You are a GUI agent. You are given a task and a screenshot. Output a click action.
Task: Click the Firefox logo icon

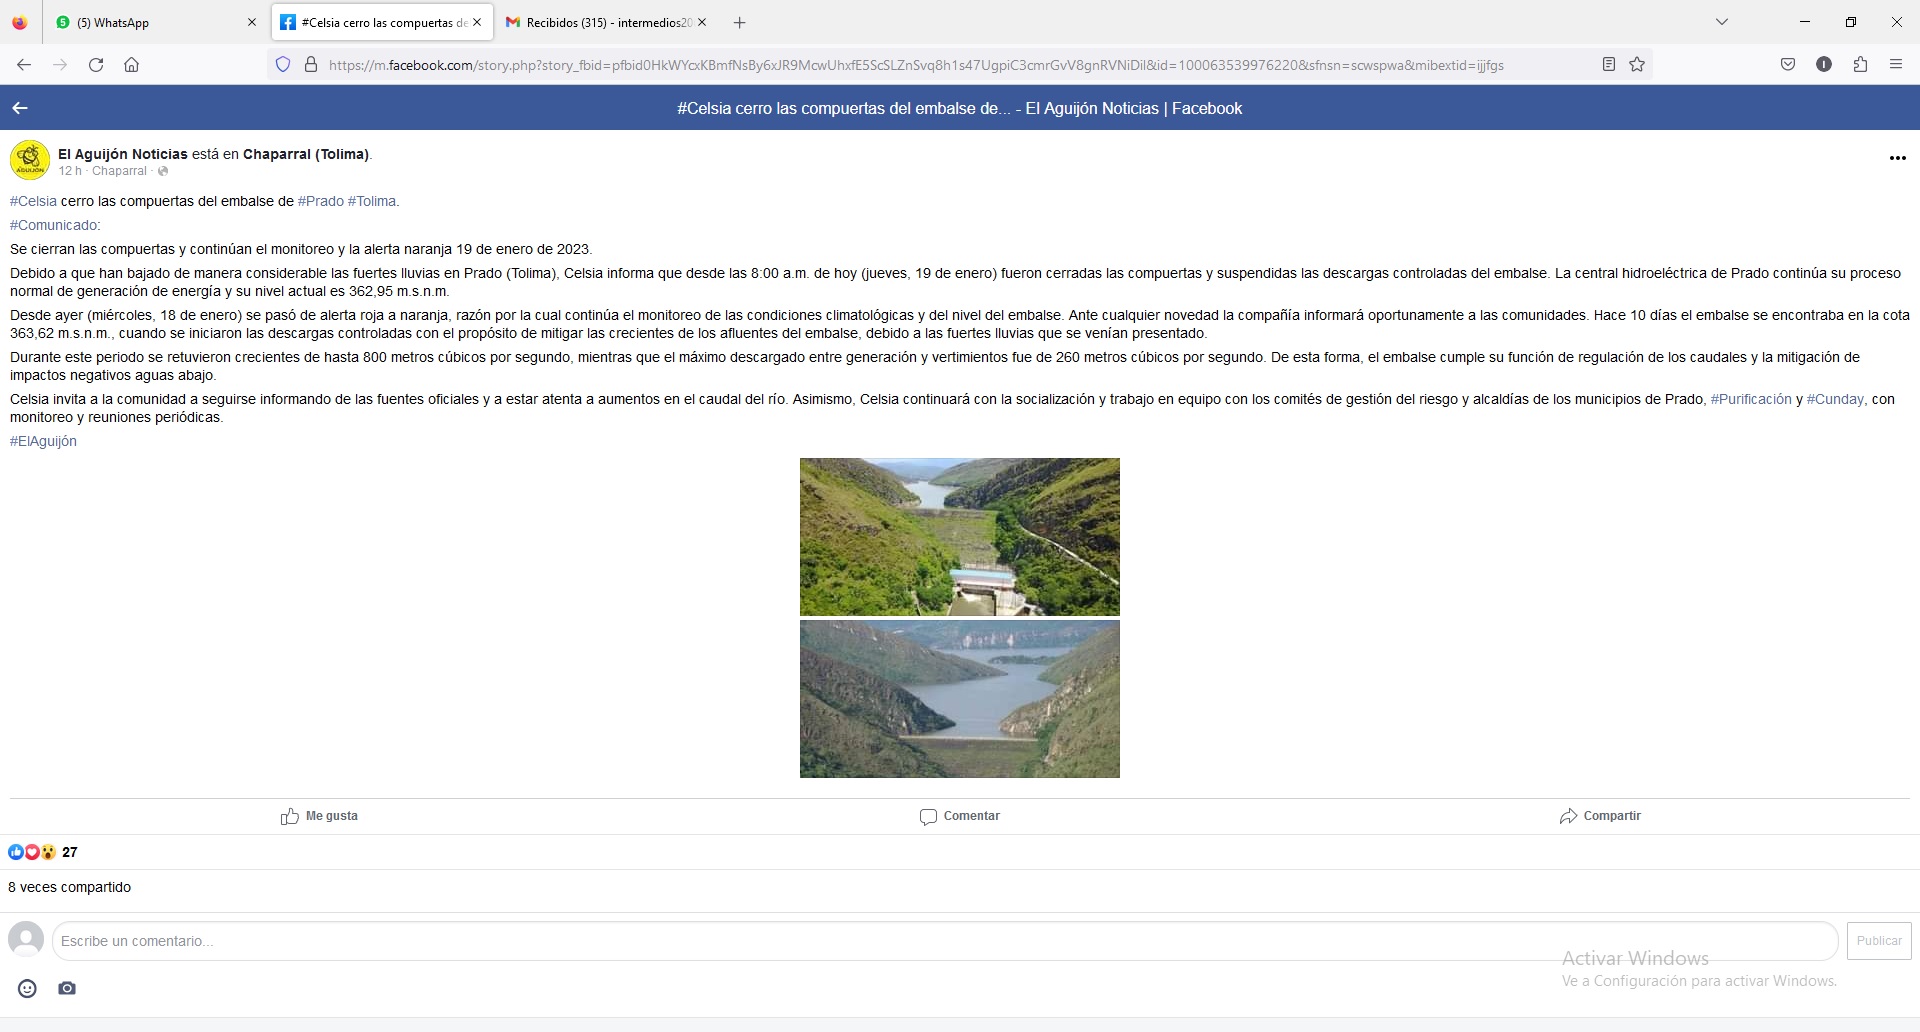pos(20,23)
